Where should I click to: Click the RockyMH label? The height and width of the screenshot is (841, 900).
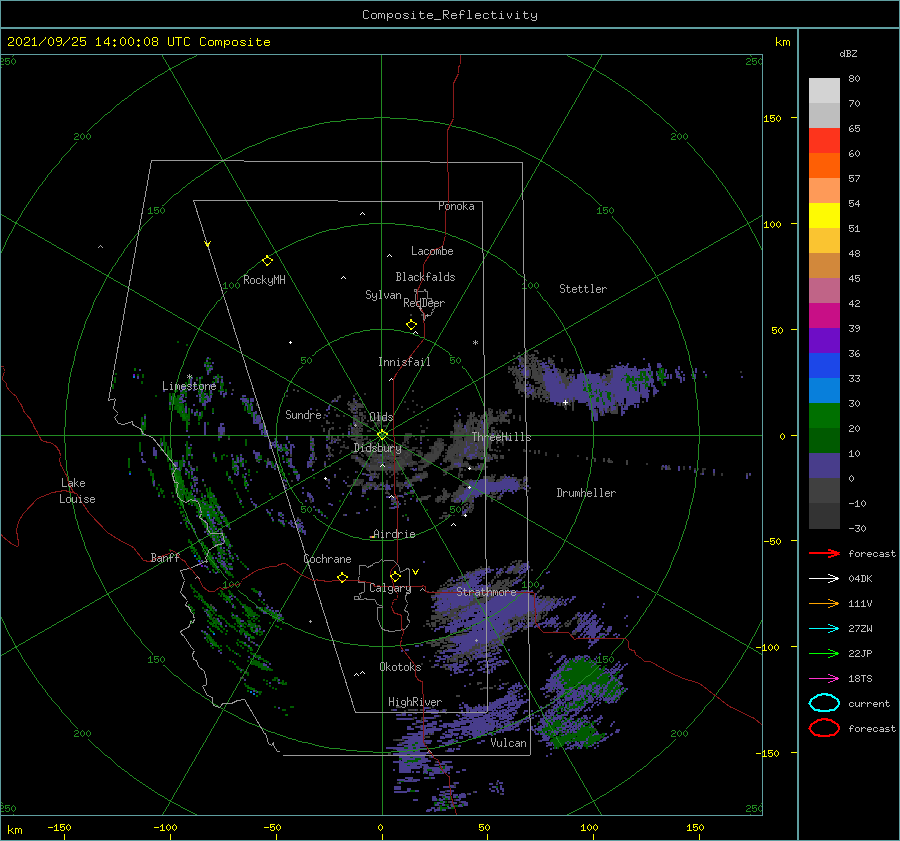pyautogui.click(x=264, y=280)
